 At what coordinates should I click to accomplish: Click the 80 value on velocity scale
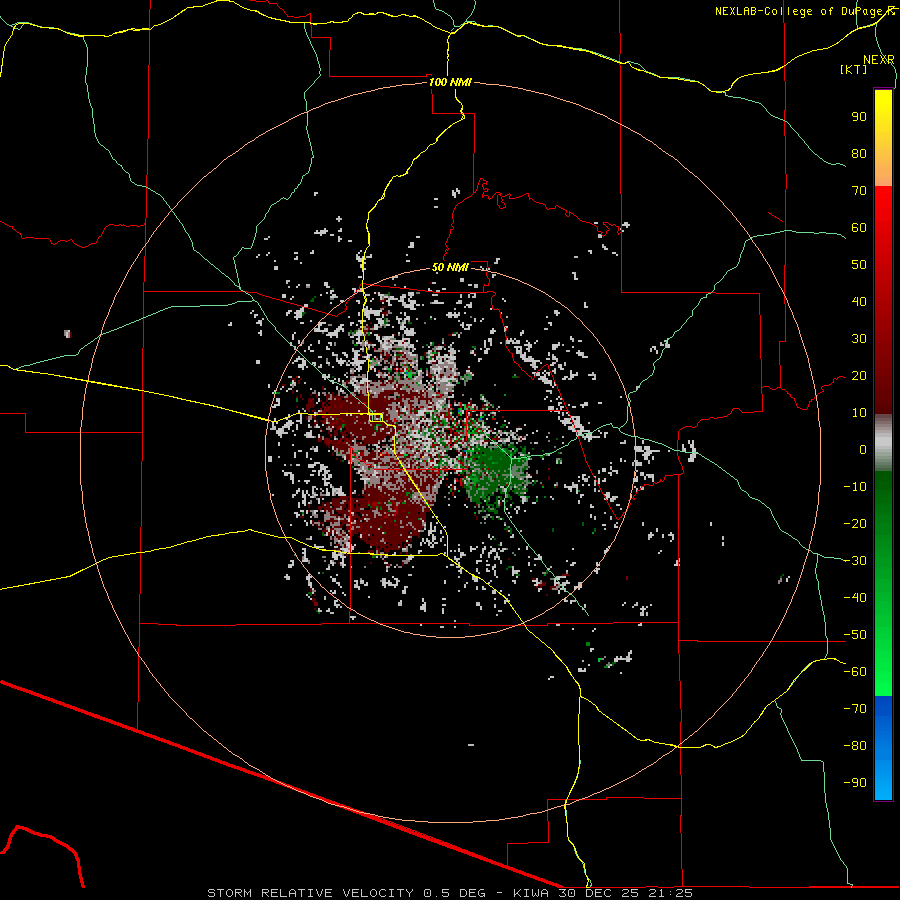(x=859, y=154)
